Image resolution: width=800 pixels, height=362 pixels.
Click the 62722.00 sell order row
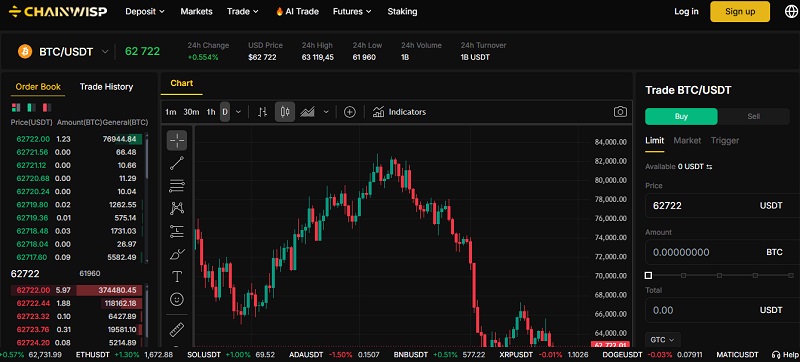pos(77,290)
